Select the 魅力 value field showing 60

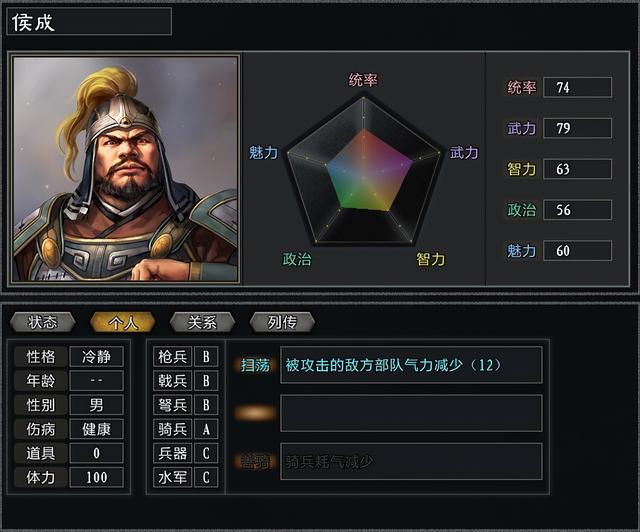577,251
